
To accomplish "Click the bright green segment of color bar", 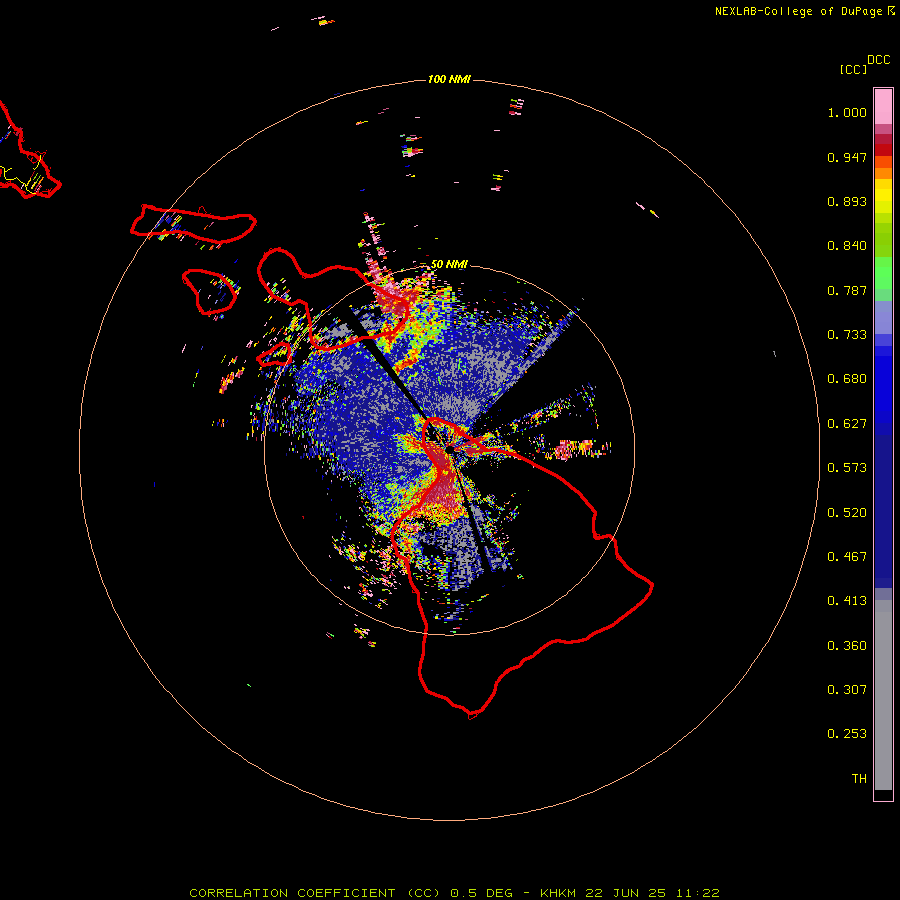I will 883,273.
